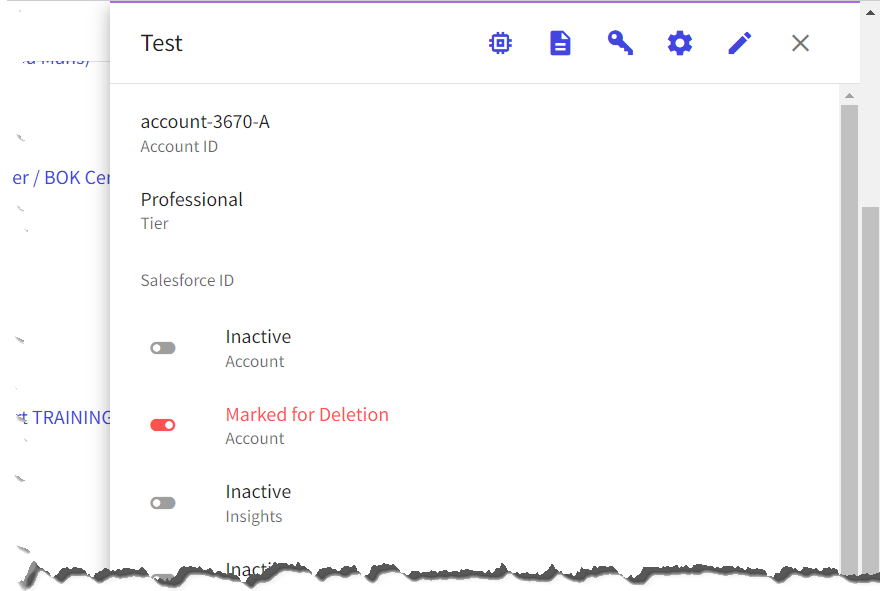The width and height of the screenshot is (880, 591).
Task: Click the Marked for Deletion label
Action: pyautogui.click(x=307, y=415)
